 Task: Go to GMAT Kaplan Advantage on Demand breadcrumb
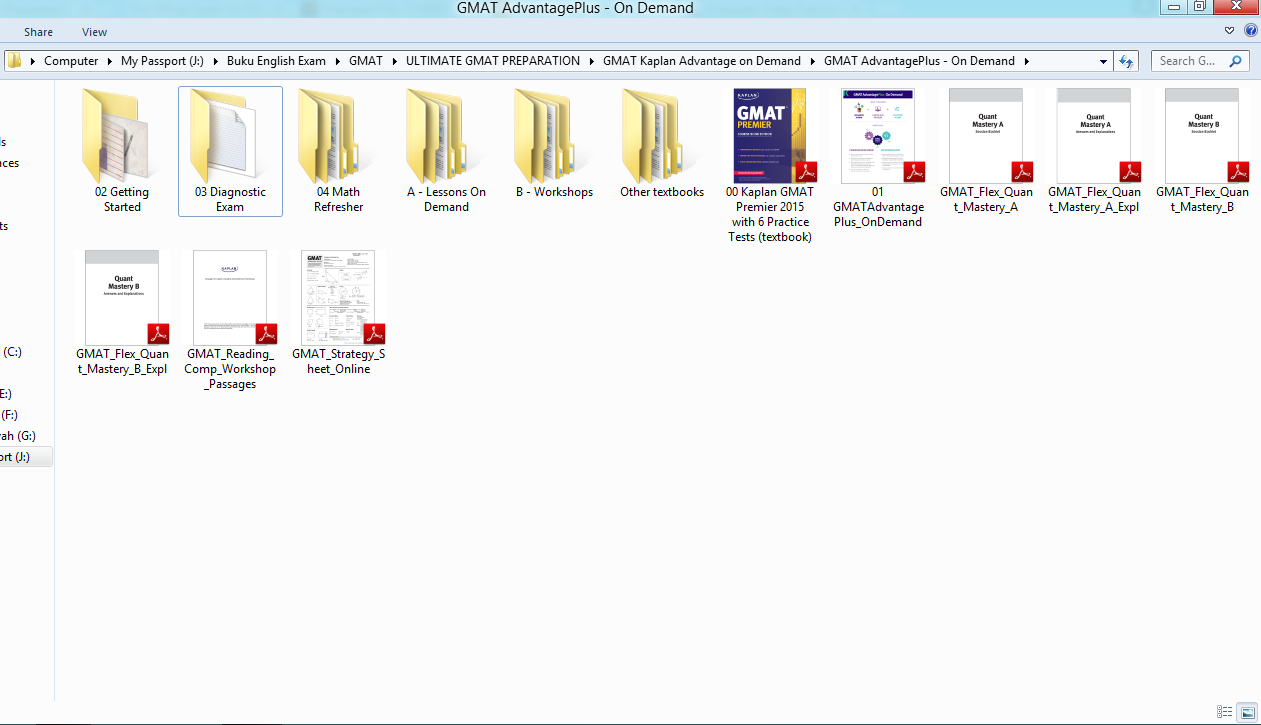(x=702, y=61)
